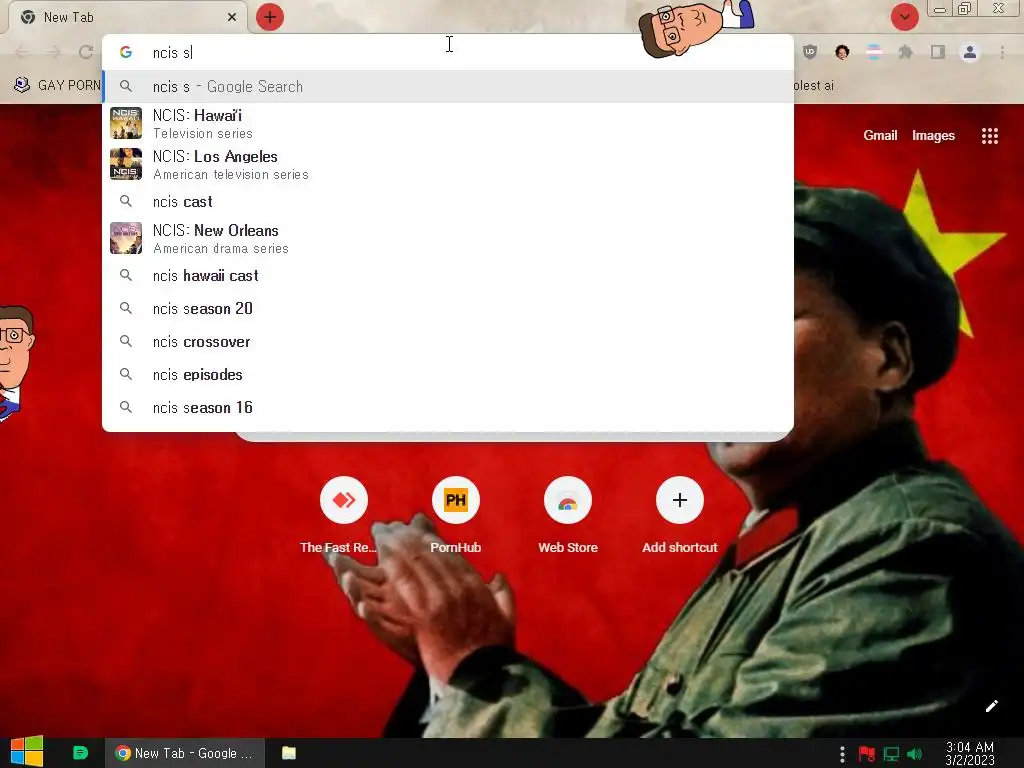Select 'ncis season 20' suggestion
The height and width of the screenshot is (768, 1024).
coord(448,308)
